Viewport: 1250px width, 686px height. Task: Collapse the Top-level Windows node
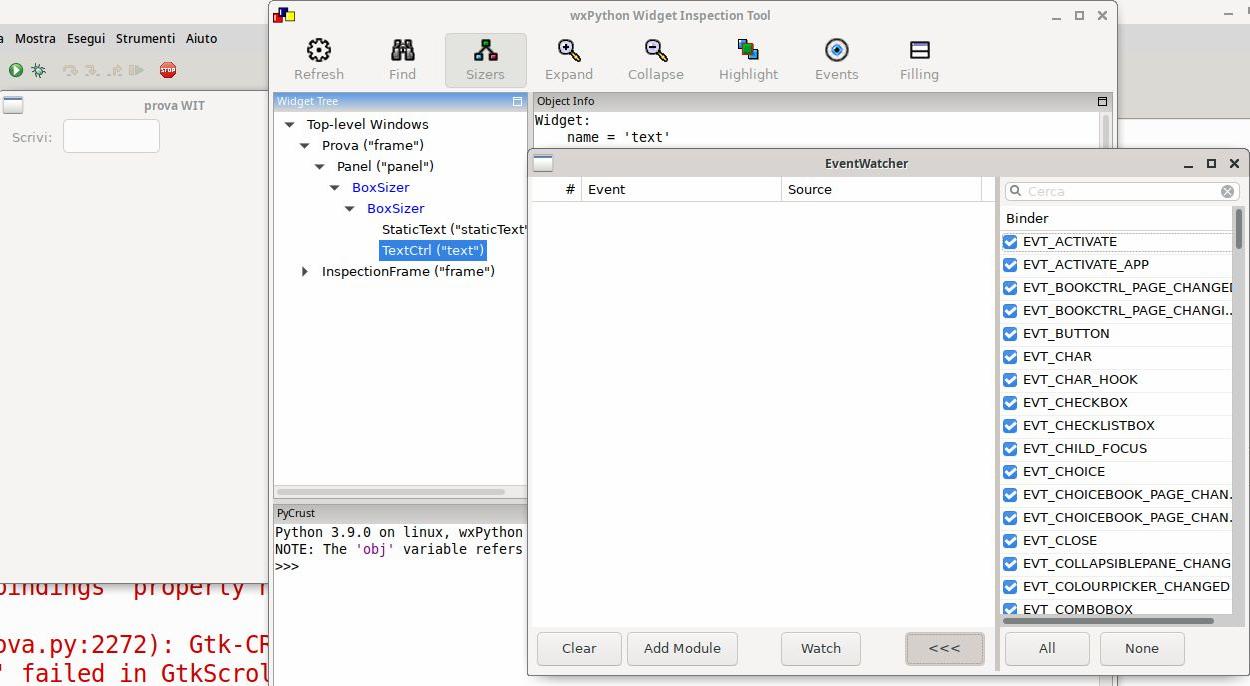point(290,125)
